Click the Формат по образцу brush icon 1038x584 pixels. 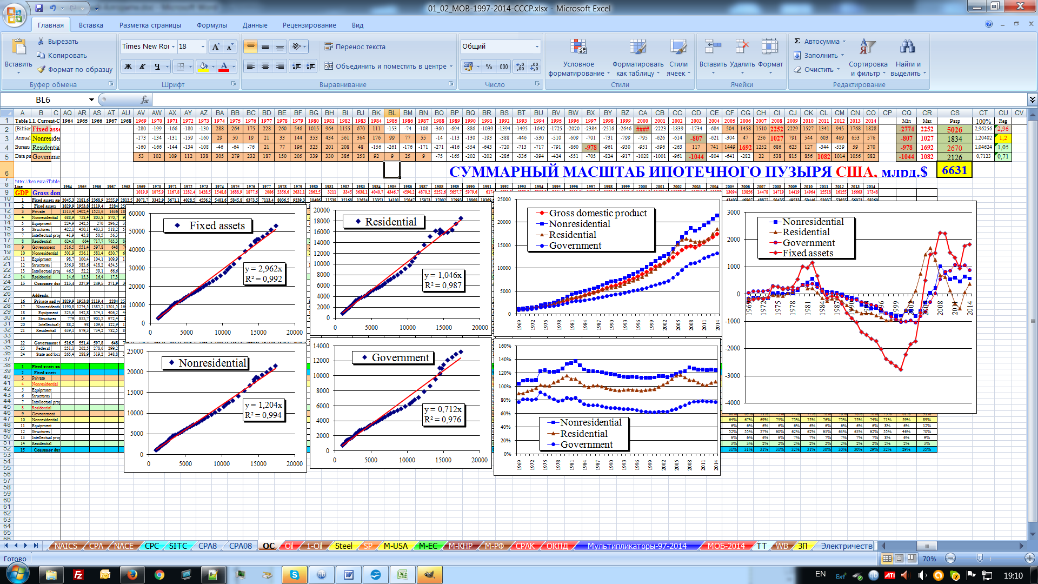point(40,69)
